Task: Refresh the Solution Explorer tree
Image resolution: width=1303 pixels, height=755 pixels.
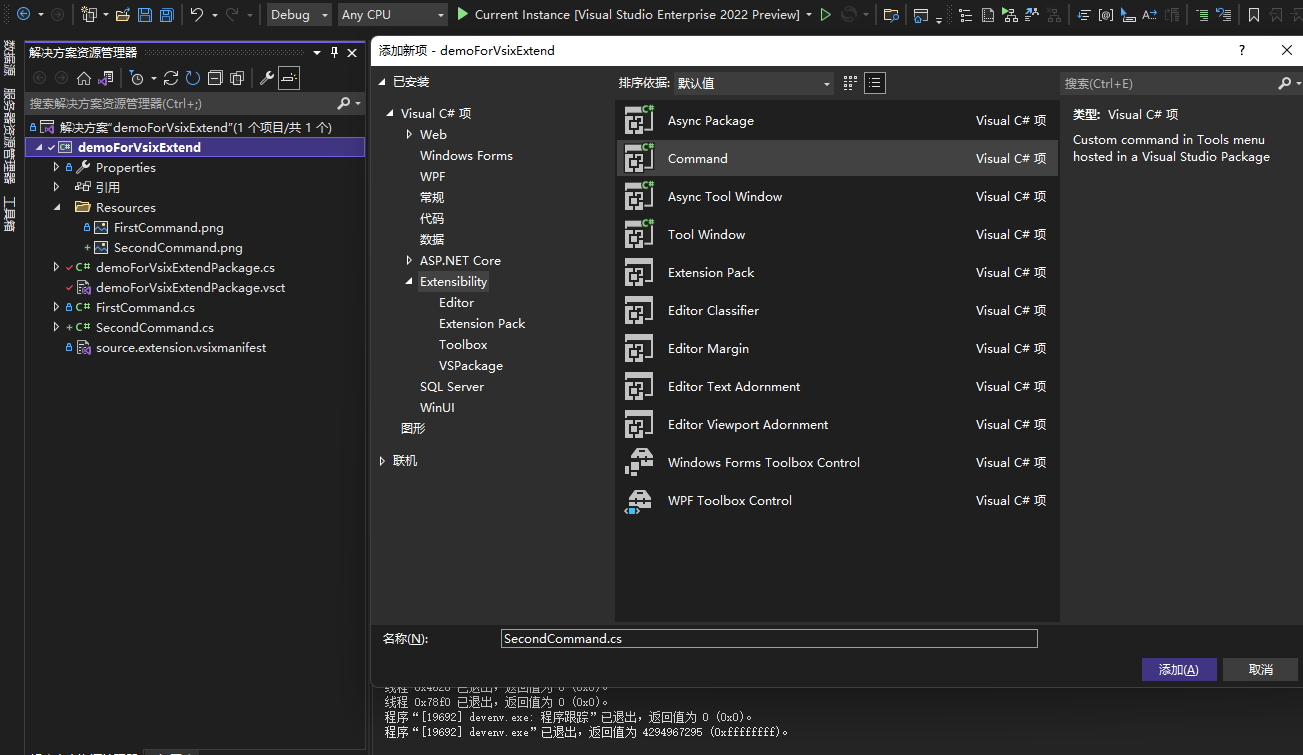Action: (192, 78)
